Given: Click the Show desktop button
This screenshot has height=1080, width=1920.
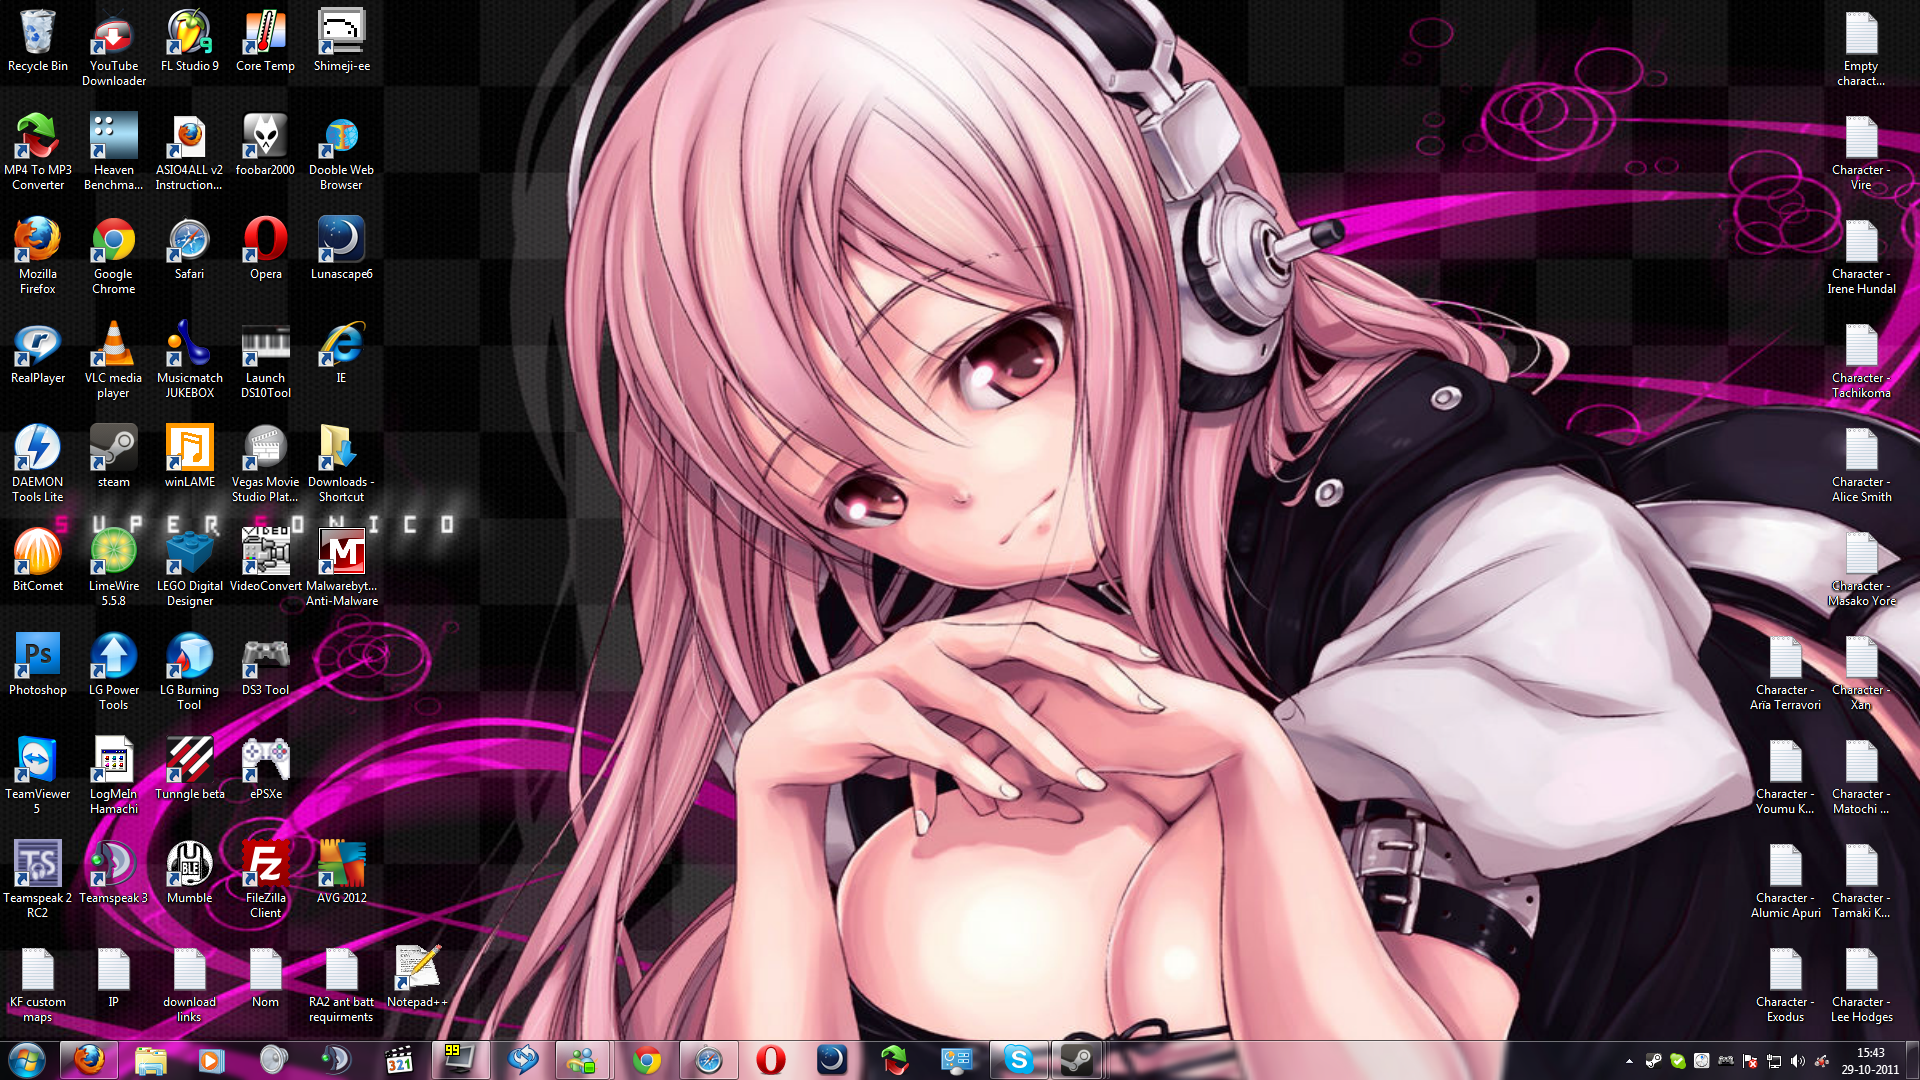Looking at the screenshot, I should [1913, 1060].
